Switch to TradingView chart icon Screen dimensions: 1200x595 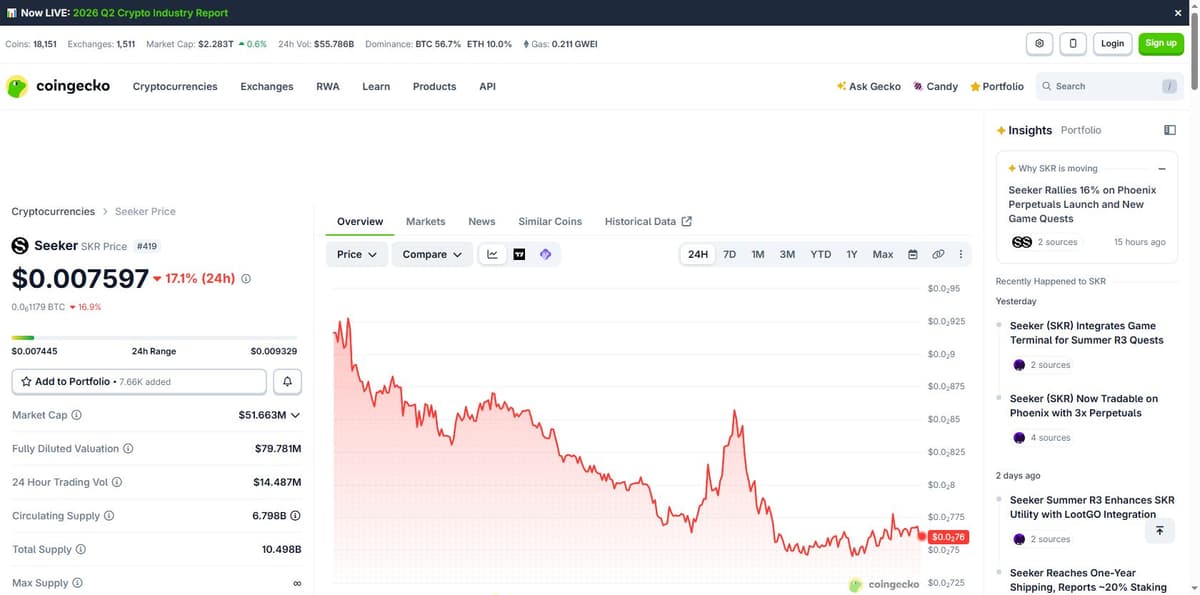click(x=519, y=254)
